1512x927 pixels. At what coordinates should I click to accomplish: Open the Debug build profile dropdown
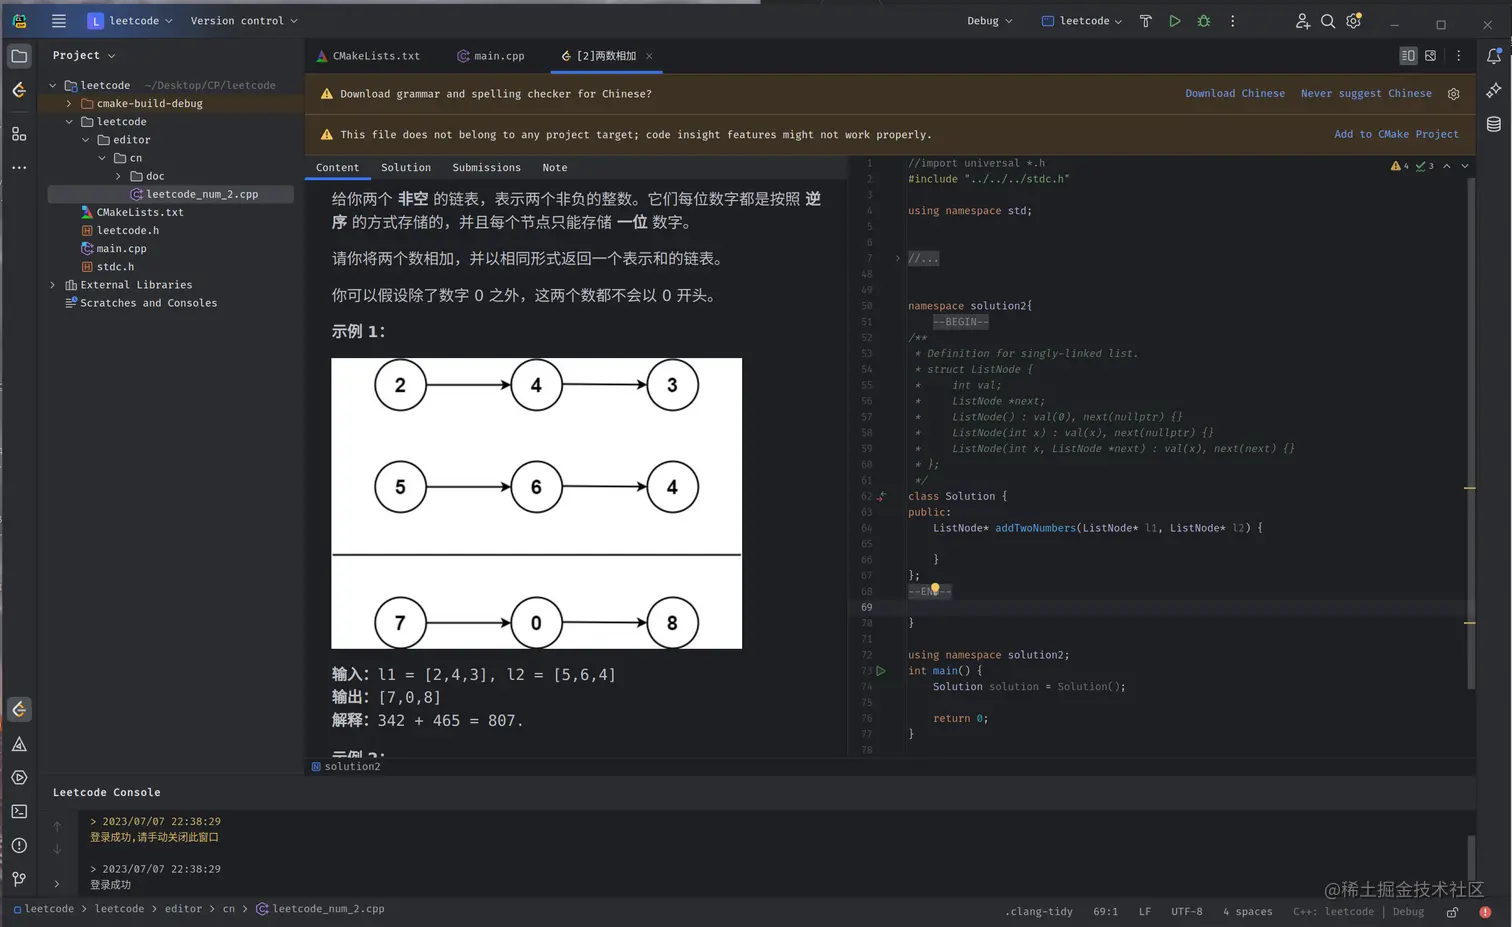pyautogui.click(x=990, y=21)
